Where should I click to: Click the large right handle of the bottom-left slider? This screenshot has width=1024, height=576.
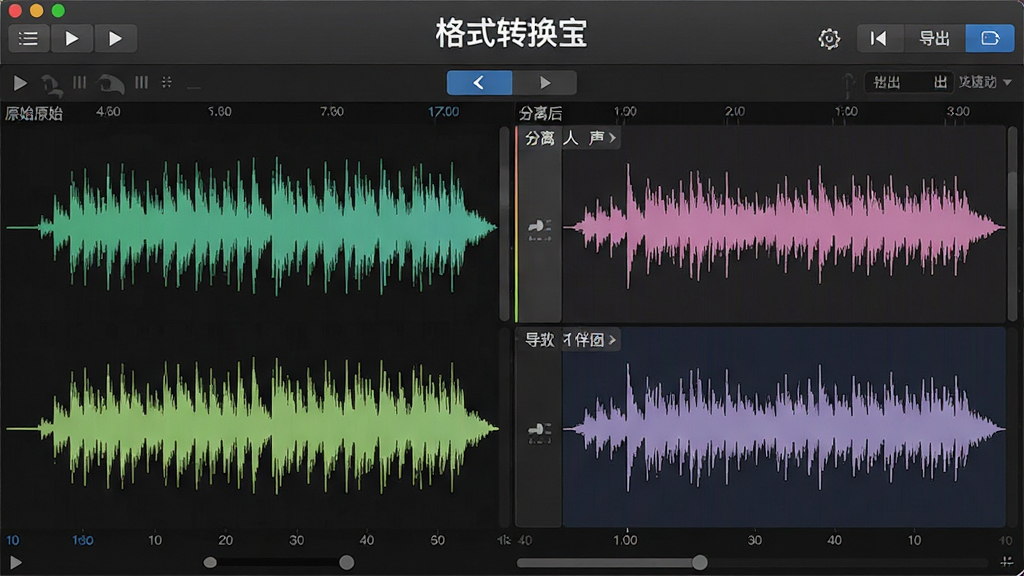point(347,562)
